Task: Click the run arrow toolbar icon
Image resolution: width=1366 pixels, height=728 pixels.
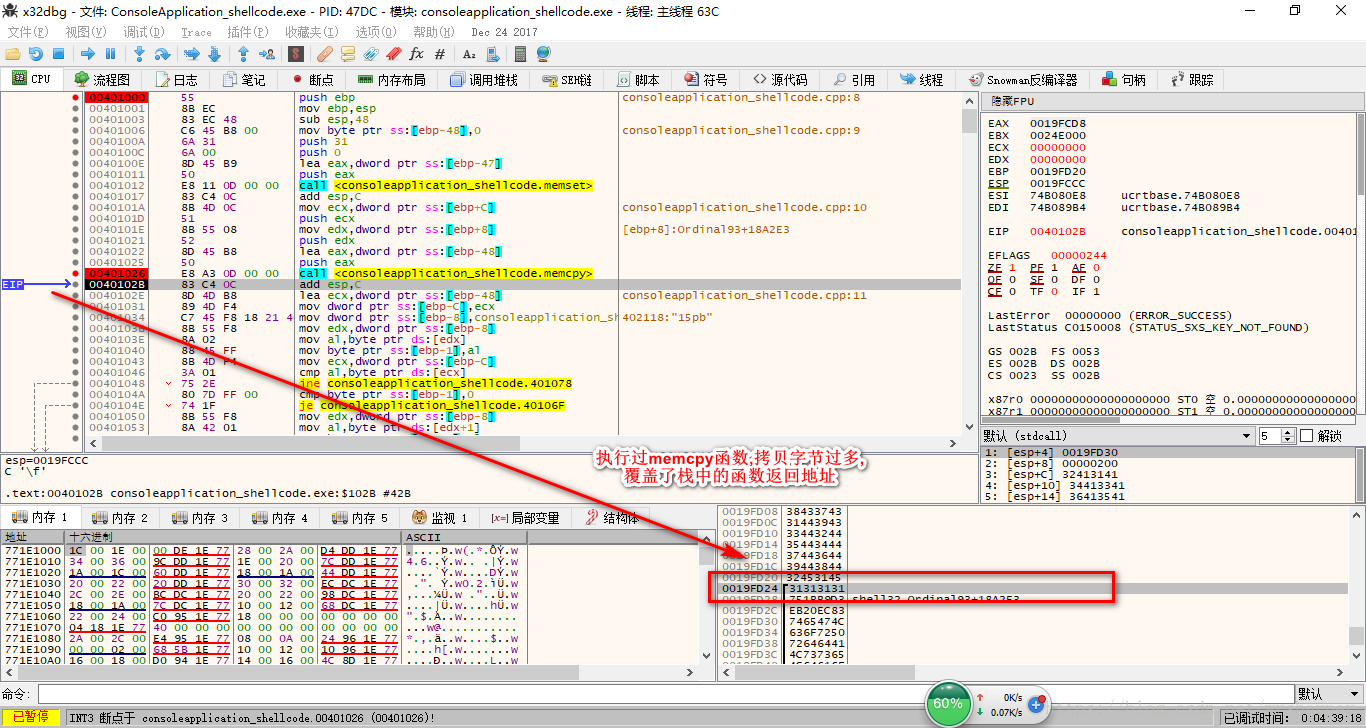Action: coord(88,54)
